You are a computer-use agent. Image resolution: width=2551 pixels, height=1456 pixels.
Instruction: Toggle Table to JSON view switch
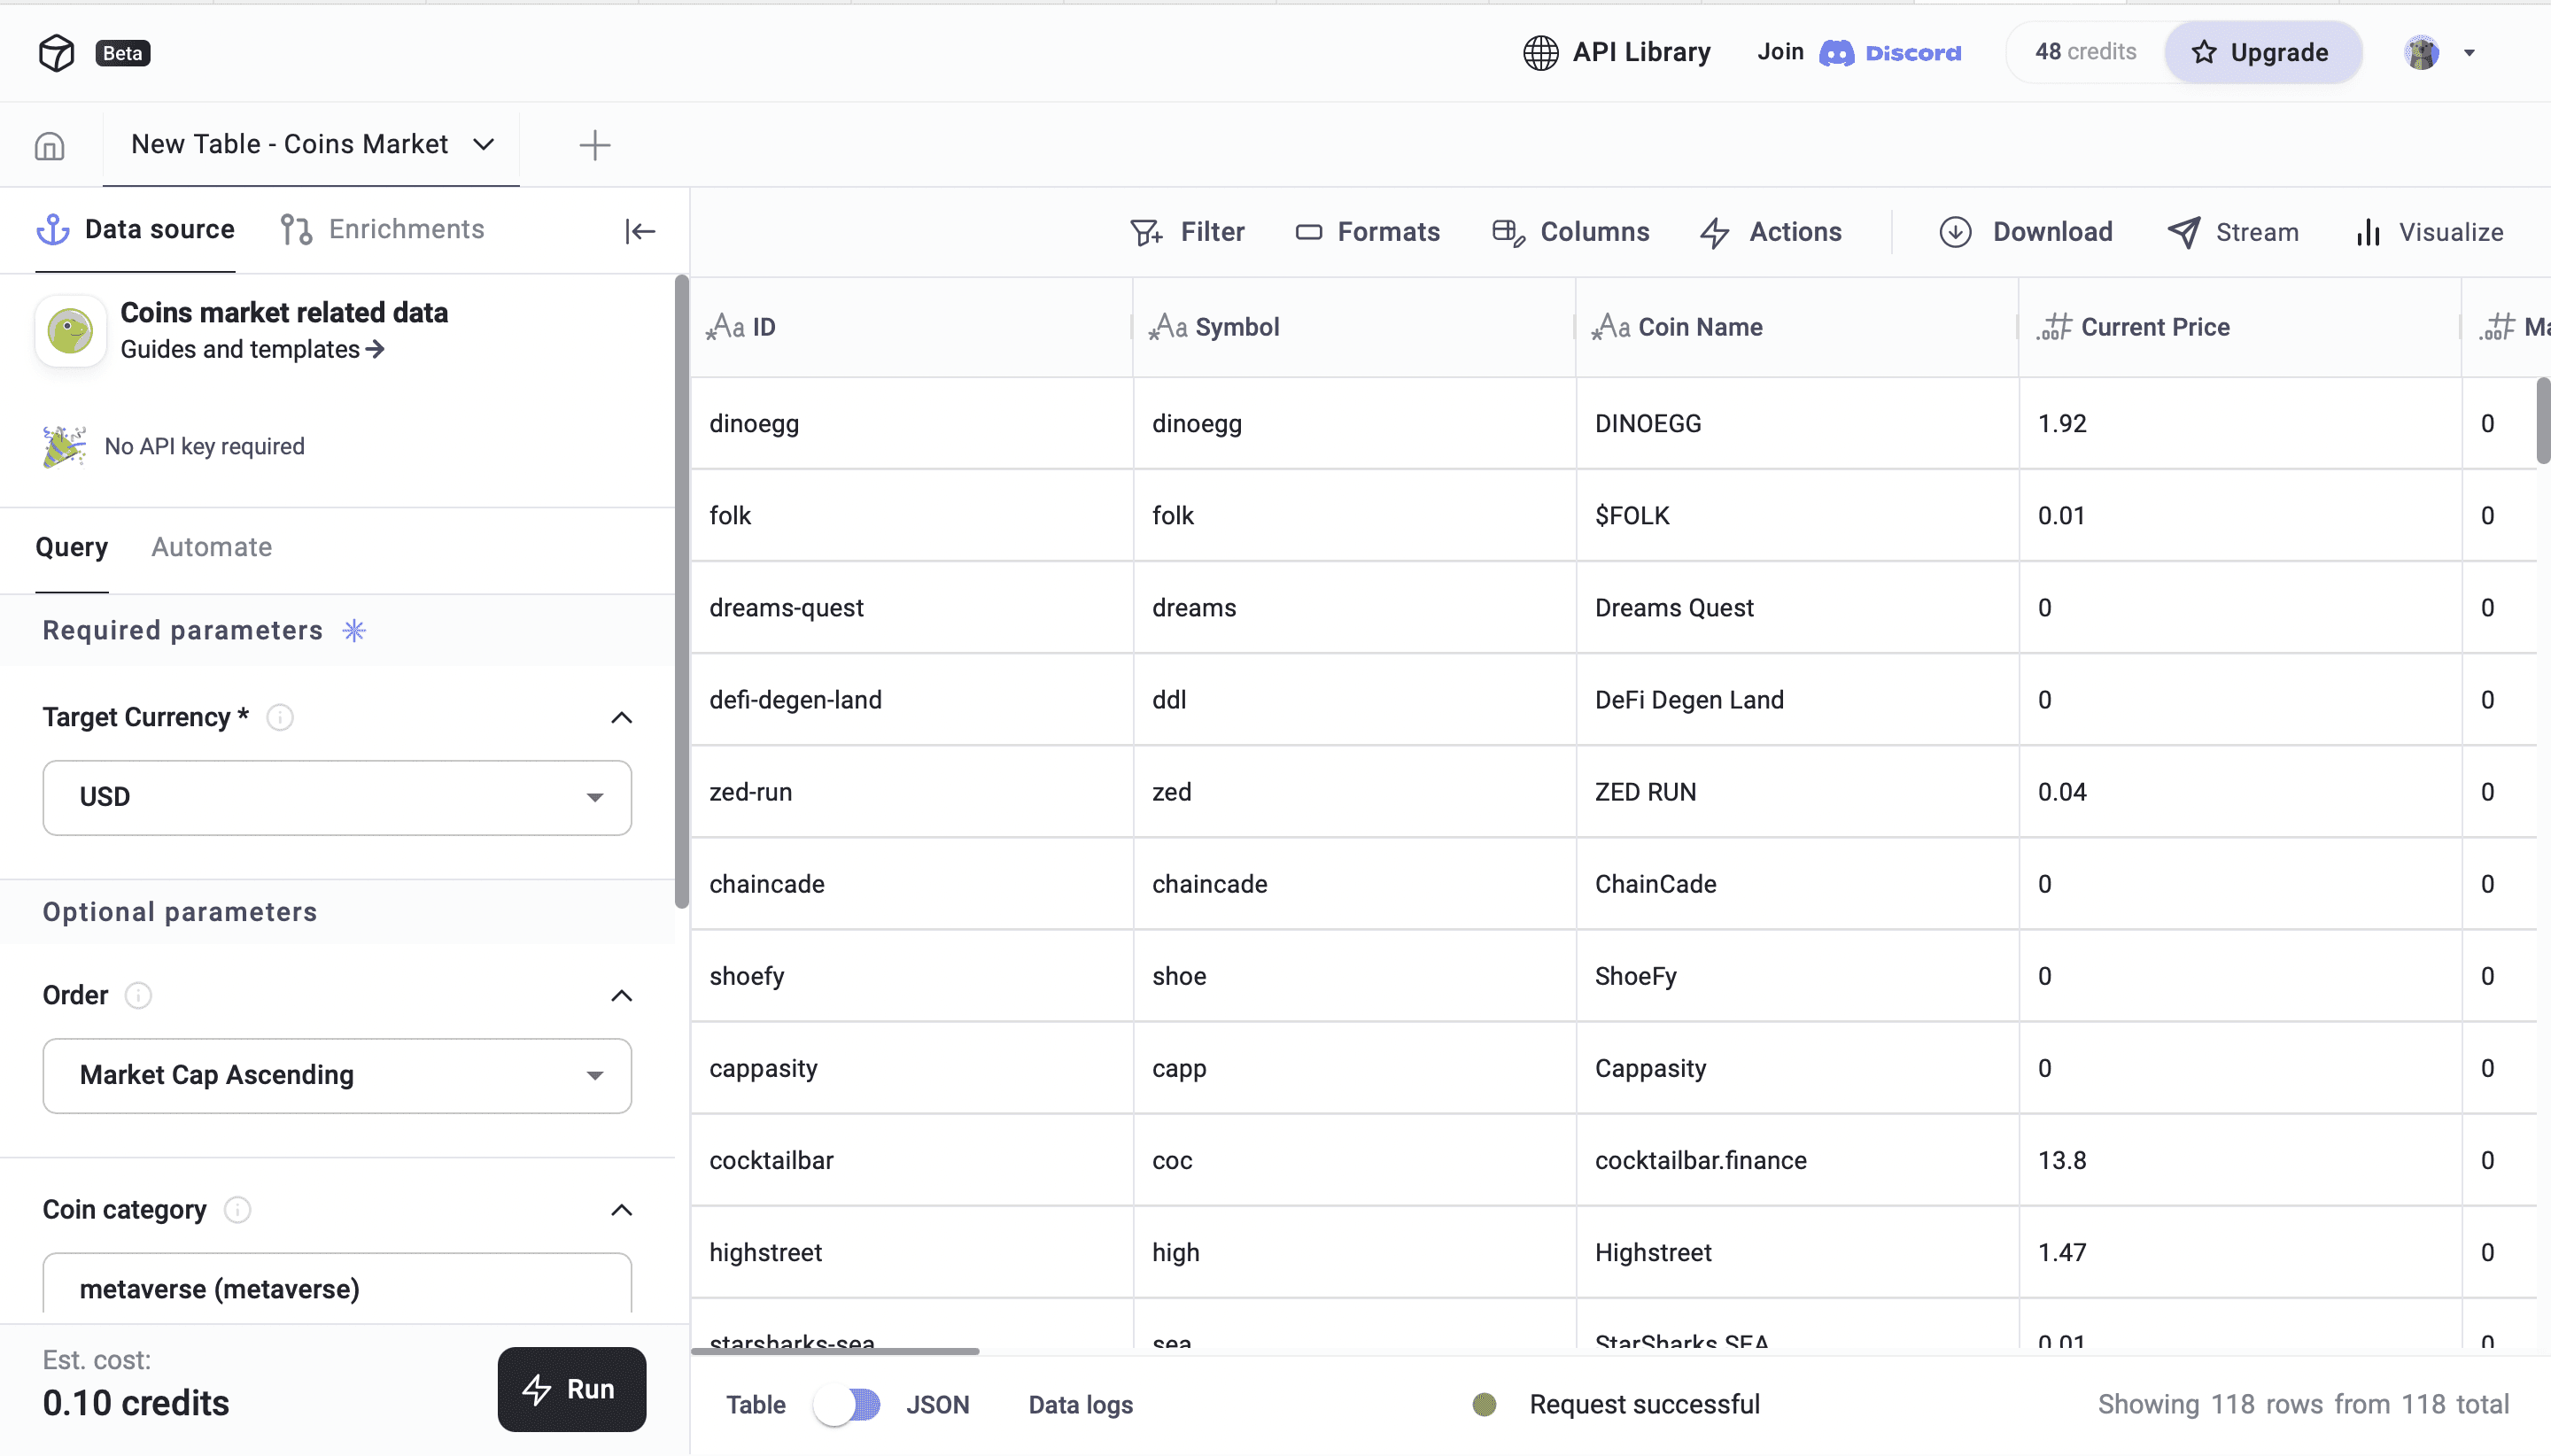click(846, 1404)
